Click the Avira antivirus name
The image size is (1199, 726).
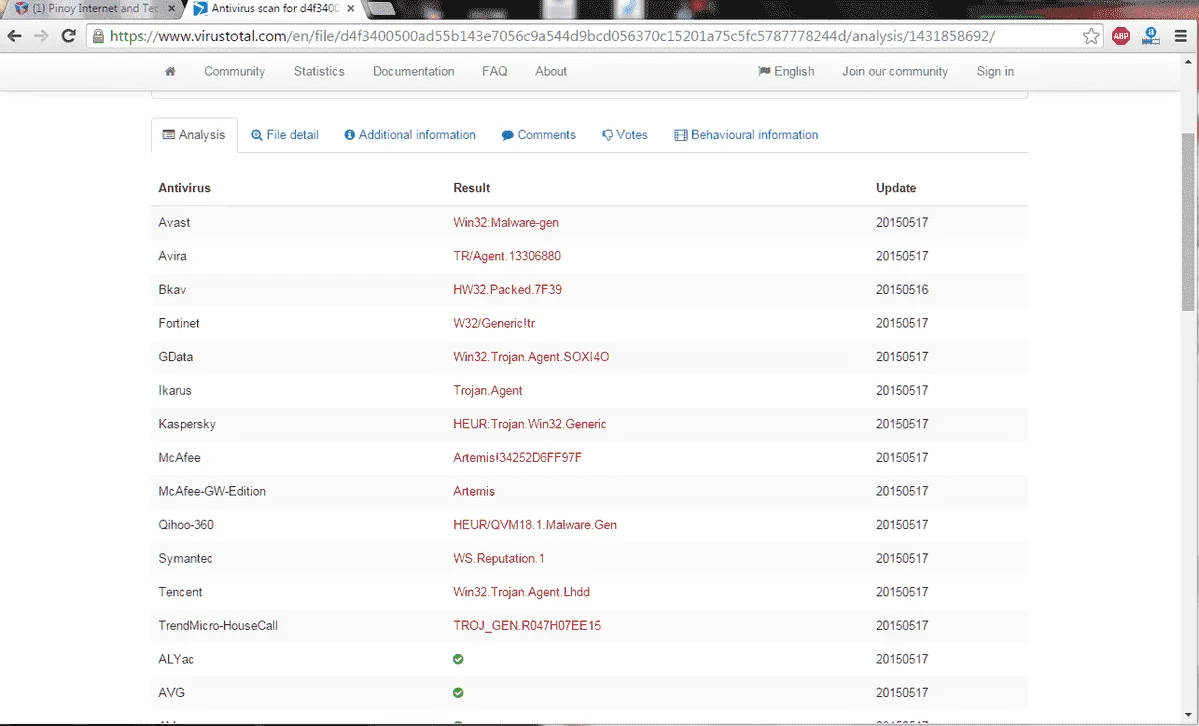[172, 256]
